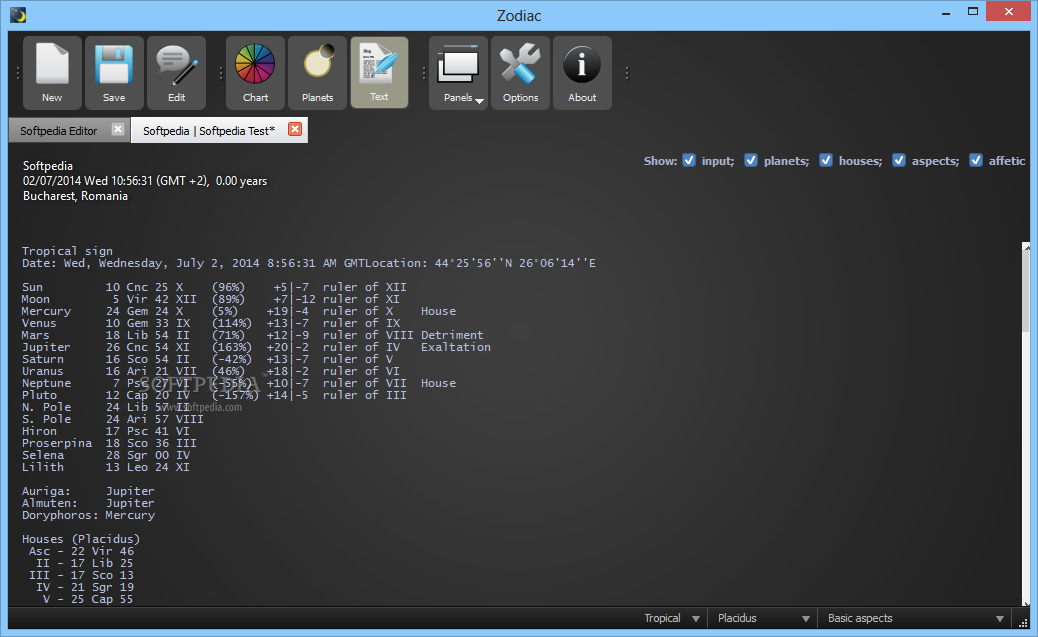Open the Planets view
Viewport: 1038px width, 637px height.
(x=317, y=73)
